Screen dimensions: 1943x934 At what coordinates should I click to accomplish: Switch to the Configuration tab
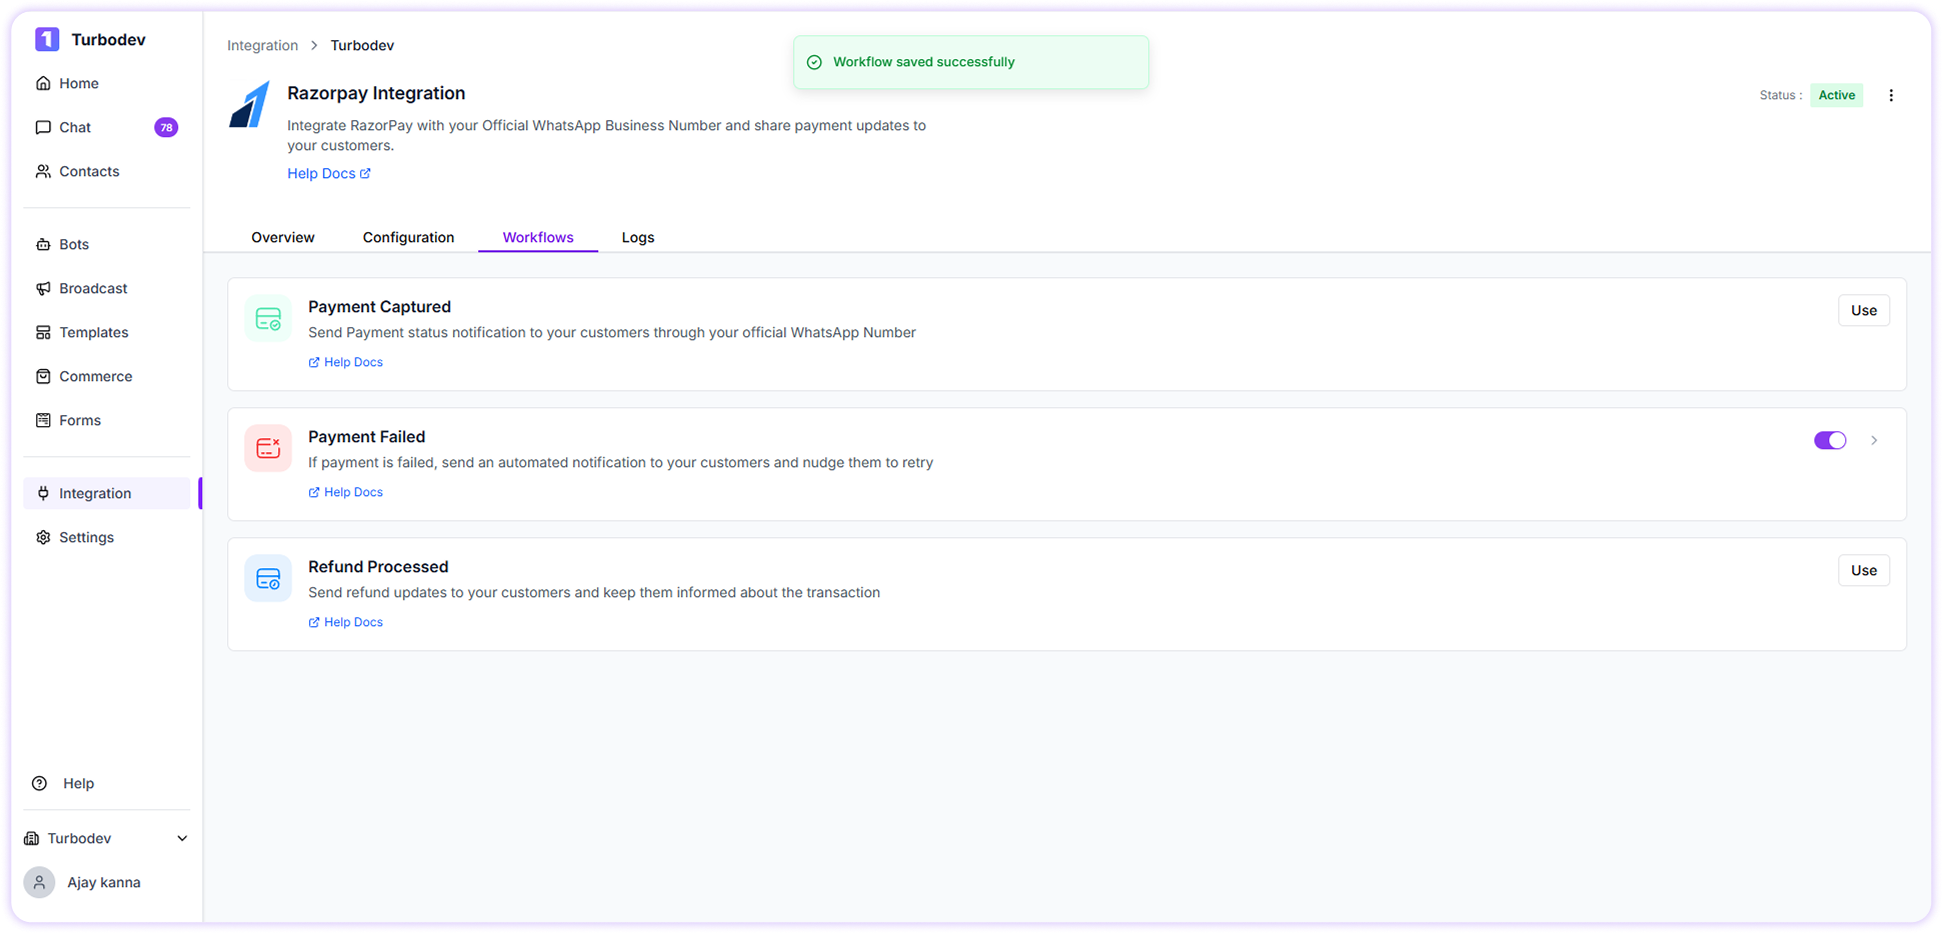[x=408, y=237]
